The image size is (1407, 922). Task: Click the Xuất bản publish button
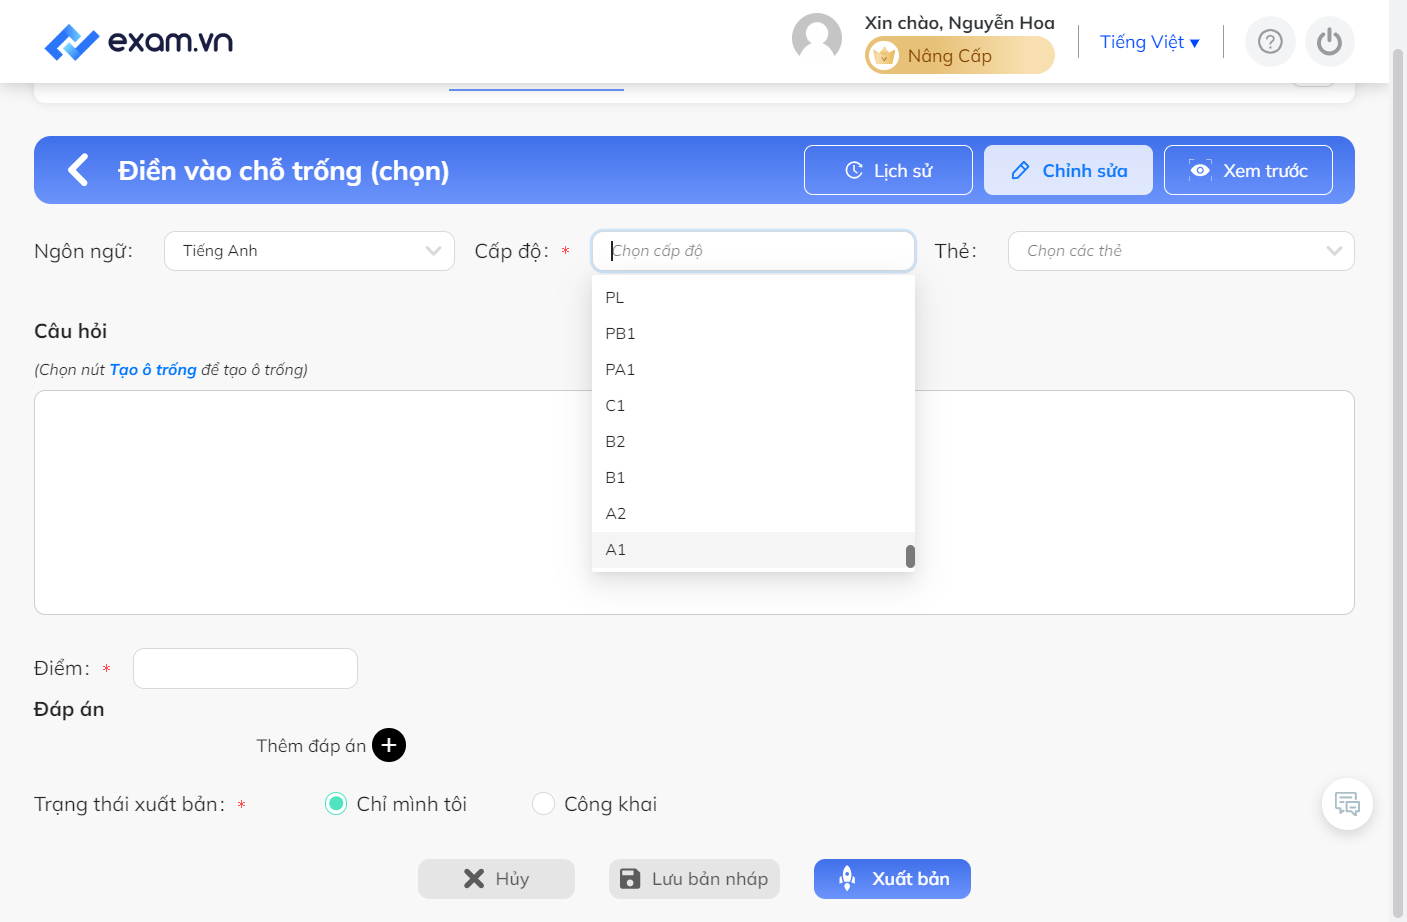892,879
